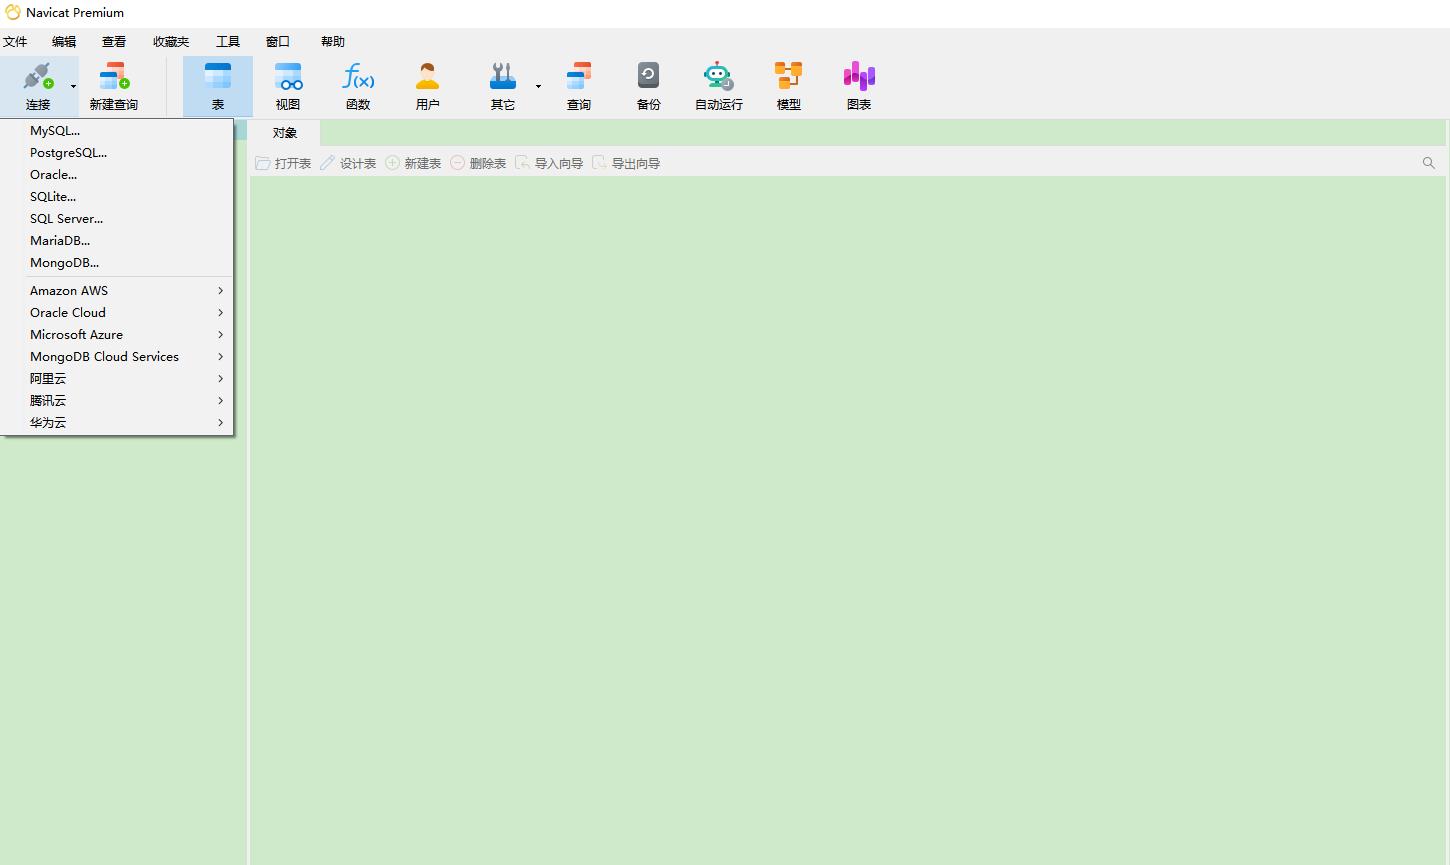Open the User (用户) management icon

(428, 86)
